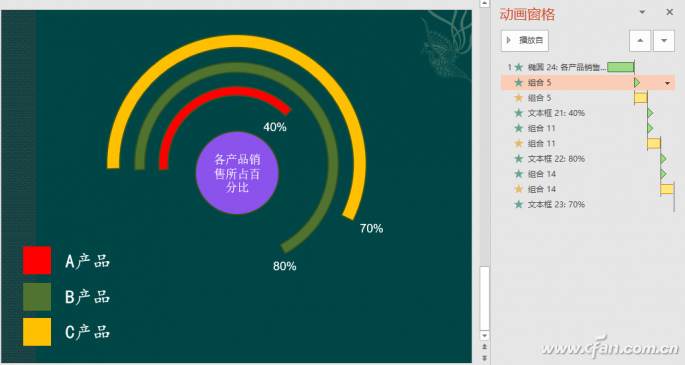Click the 播放自 play button
Screen dimensions: 685x365
click(x=525, y=41)
